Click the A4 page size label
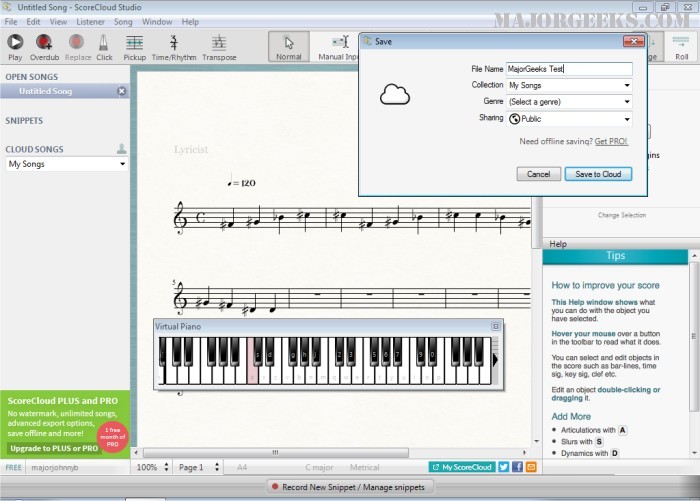This screenshot has width=700, height=501. pos(242,468)
